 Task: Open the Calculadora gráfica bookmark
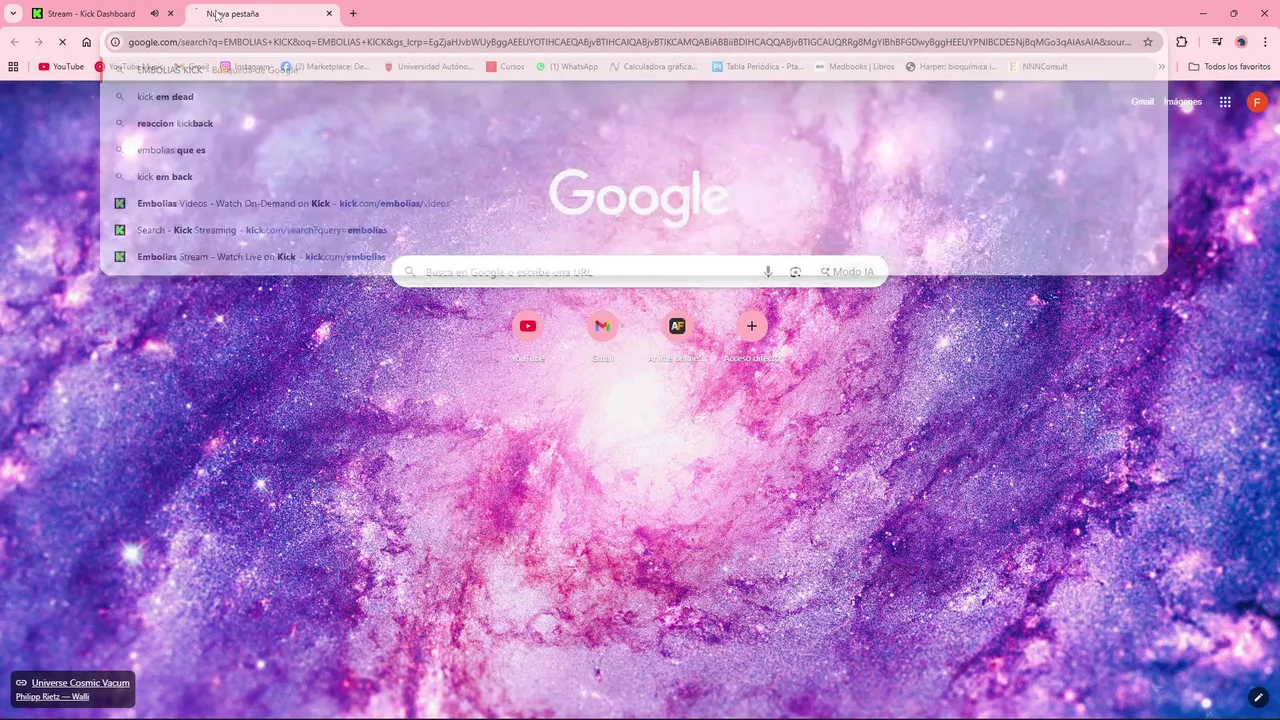(x=654, y=67)
